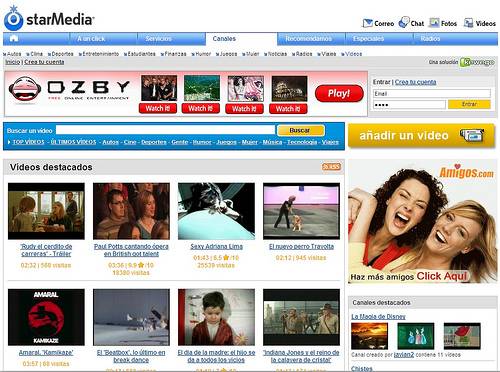The height and width of the screenshot is (372, 500).
Task: Open Humor video category link
Action: coord(202,142)
